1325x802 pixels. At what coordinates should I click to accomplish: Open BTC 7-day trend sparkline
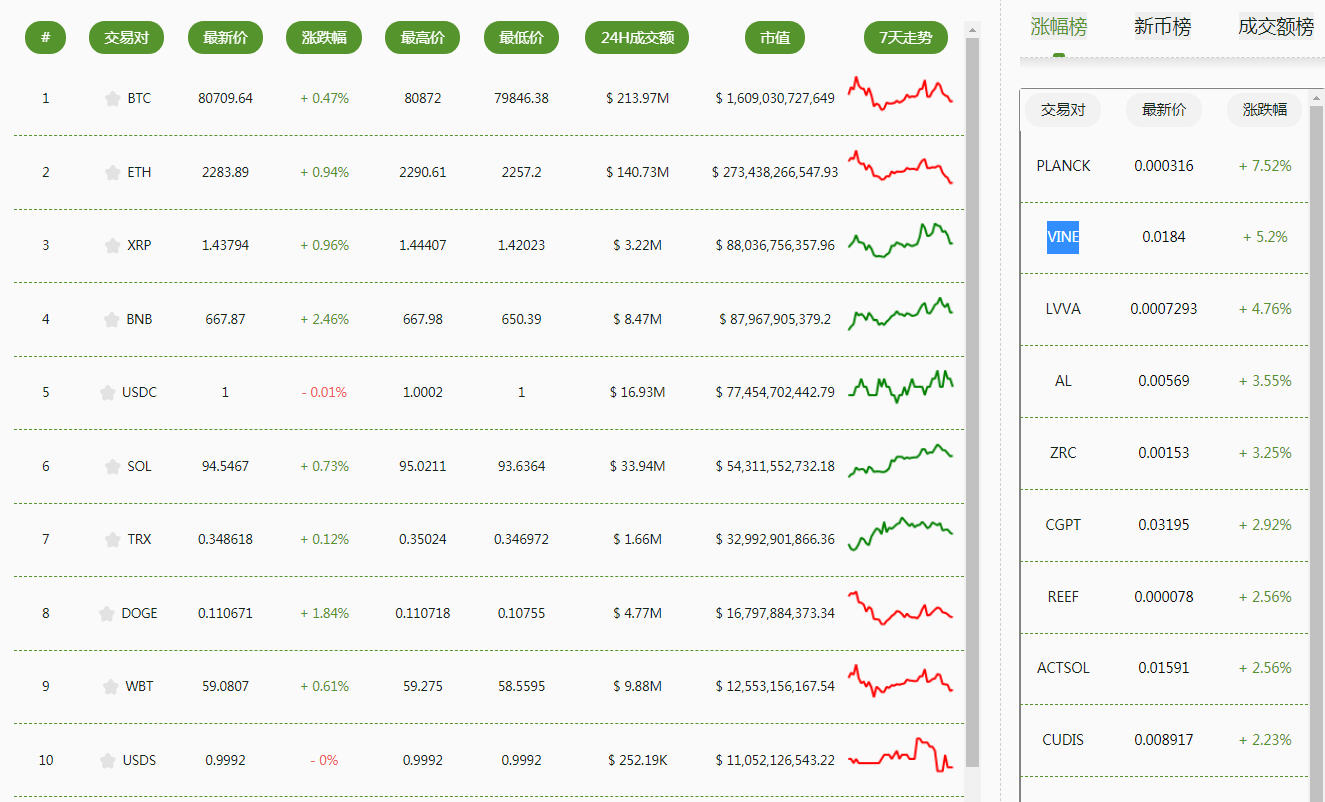(900, 93)
